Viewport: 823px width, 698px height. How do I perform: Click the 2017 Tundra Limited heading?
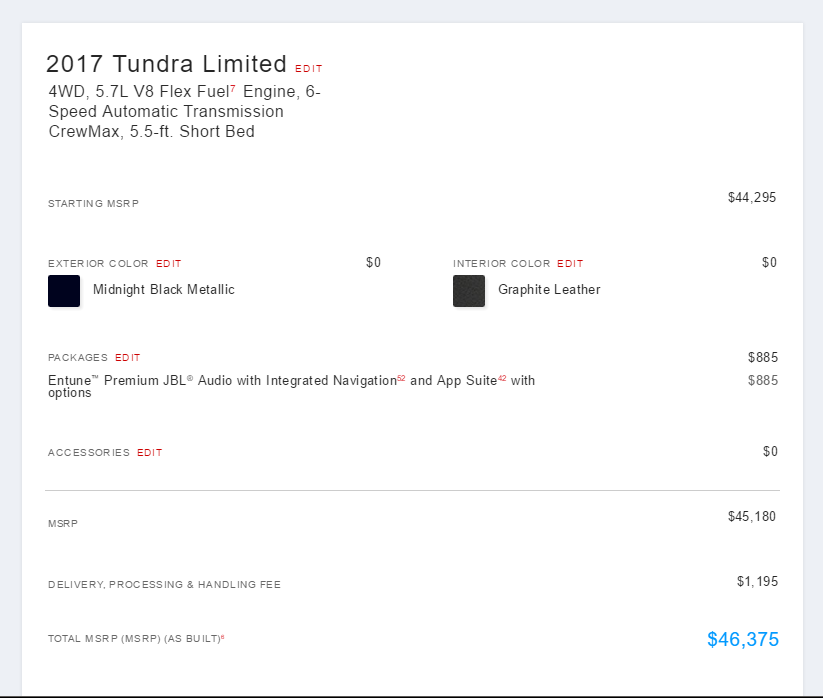166,64
